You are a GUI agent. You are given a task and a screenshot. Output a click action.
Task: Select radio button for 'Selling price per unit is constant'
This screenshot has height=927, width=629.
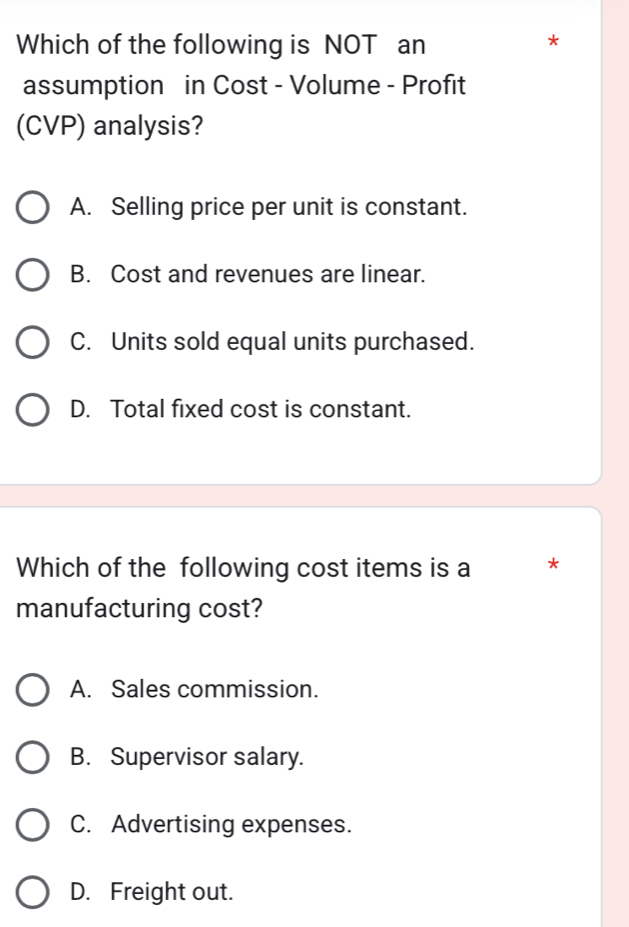point(34,209)
